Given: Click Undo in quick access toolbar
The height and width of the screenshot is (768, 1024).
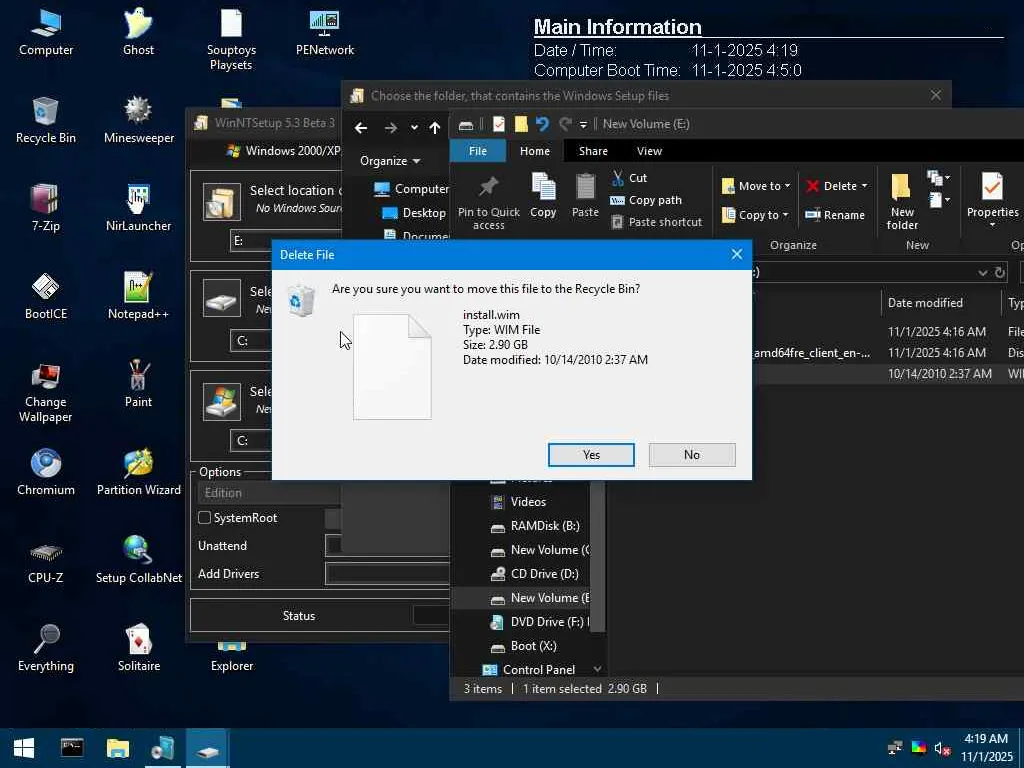Looking at the screenshot, I should pyautogui.click(x=542, y=123).
